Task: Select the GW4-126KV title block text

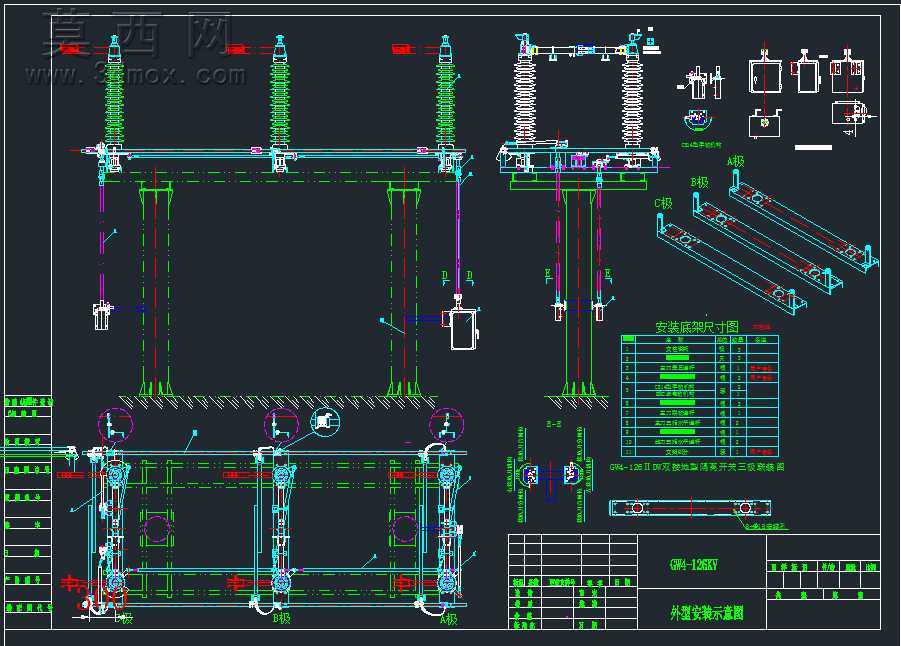Action: coord(694,564)
